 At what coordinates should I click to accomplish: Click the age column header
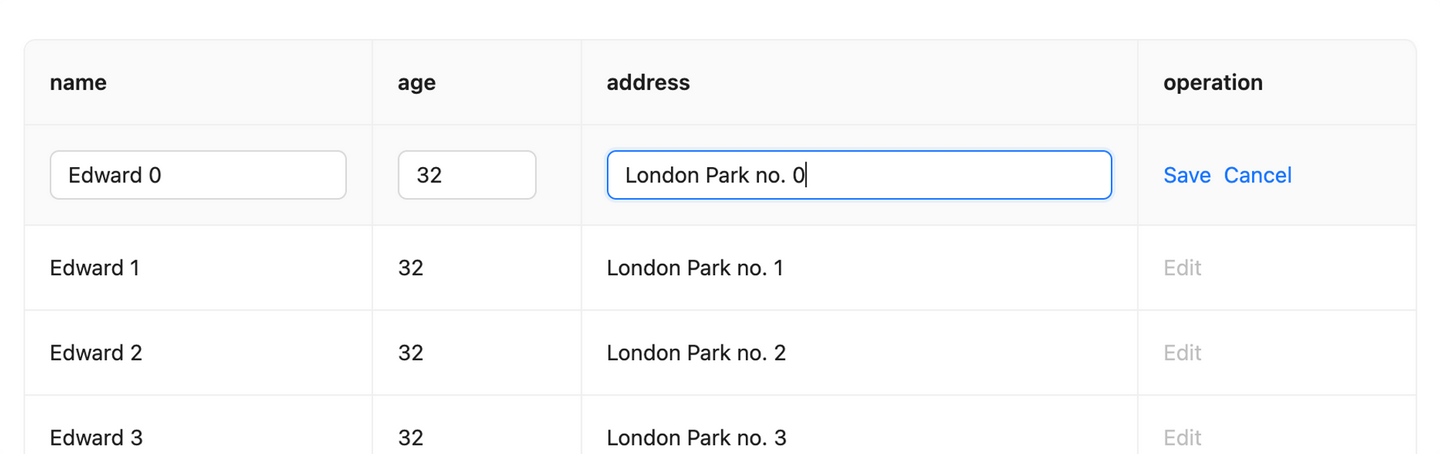pos(417,83)
